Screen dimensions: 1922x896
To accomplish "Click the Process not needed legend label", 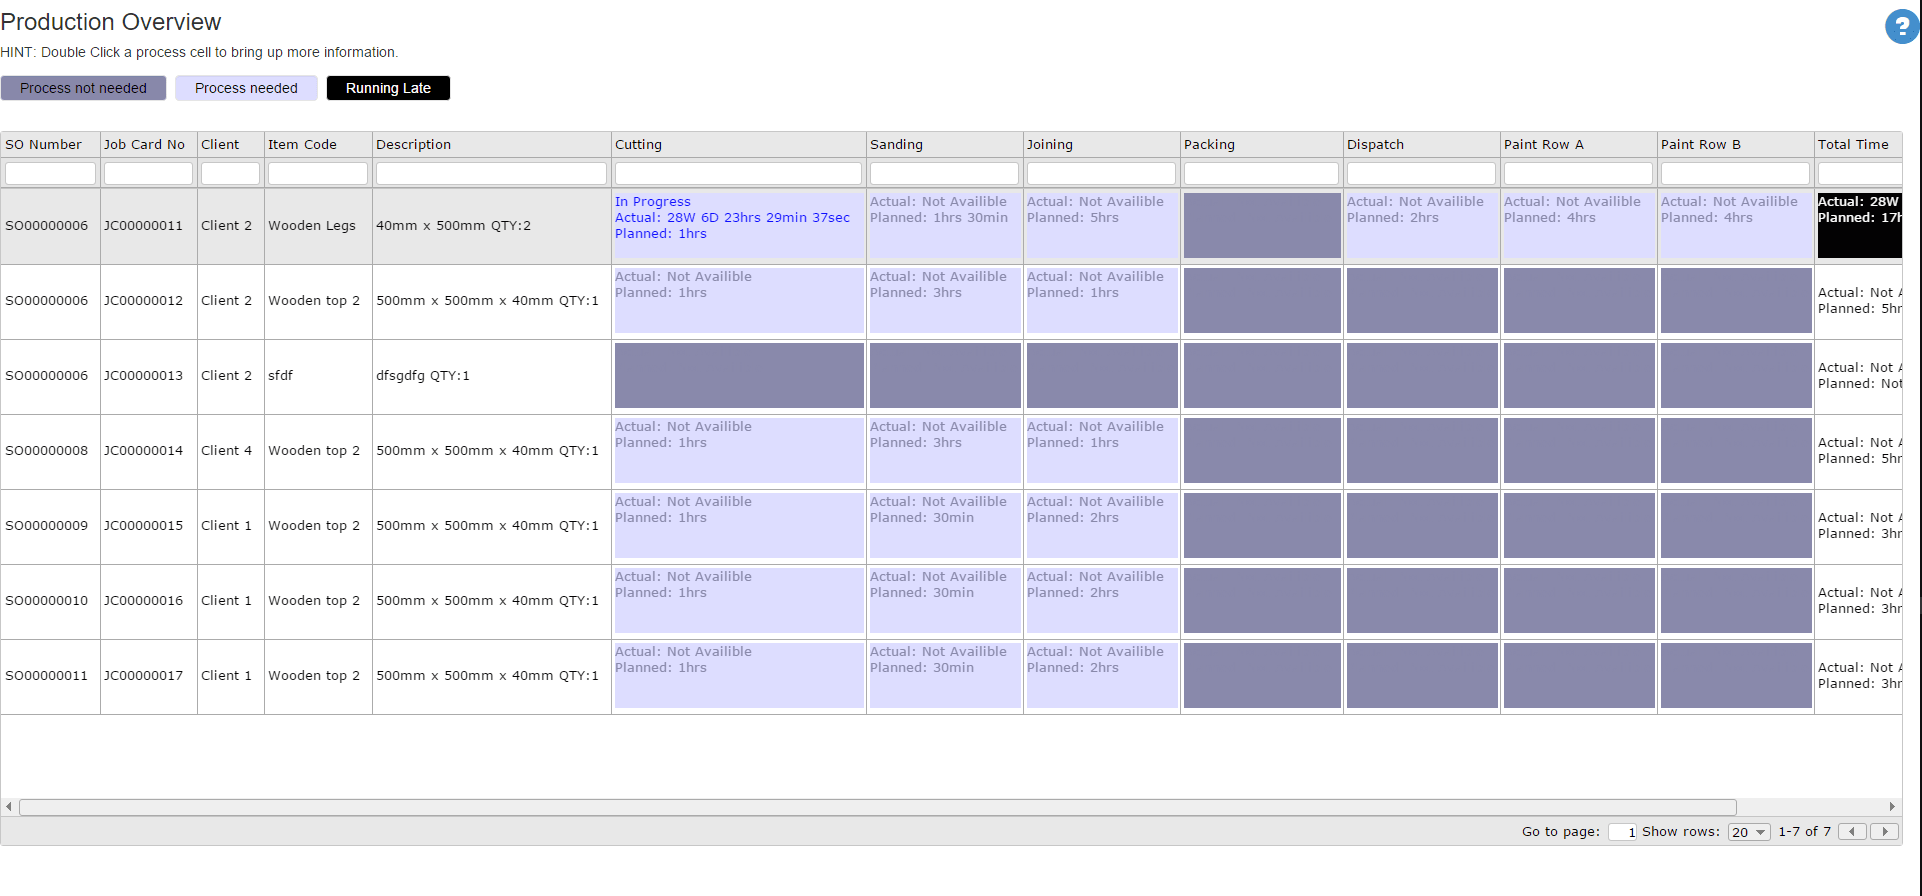I will coord(84,88).
